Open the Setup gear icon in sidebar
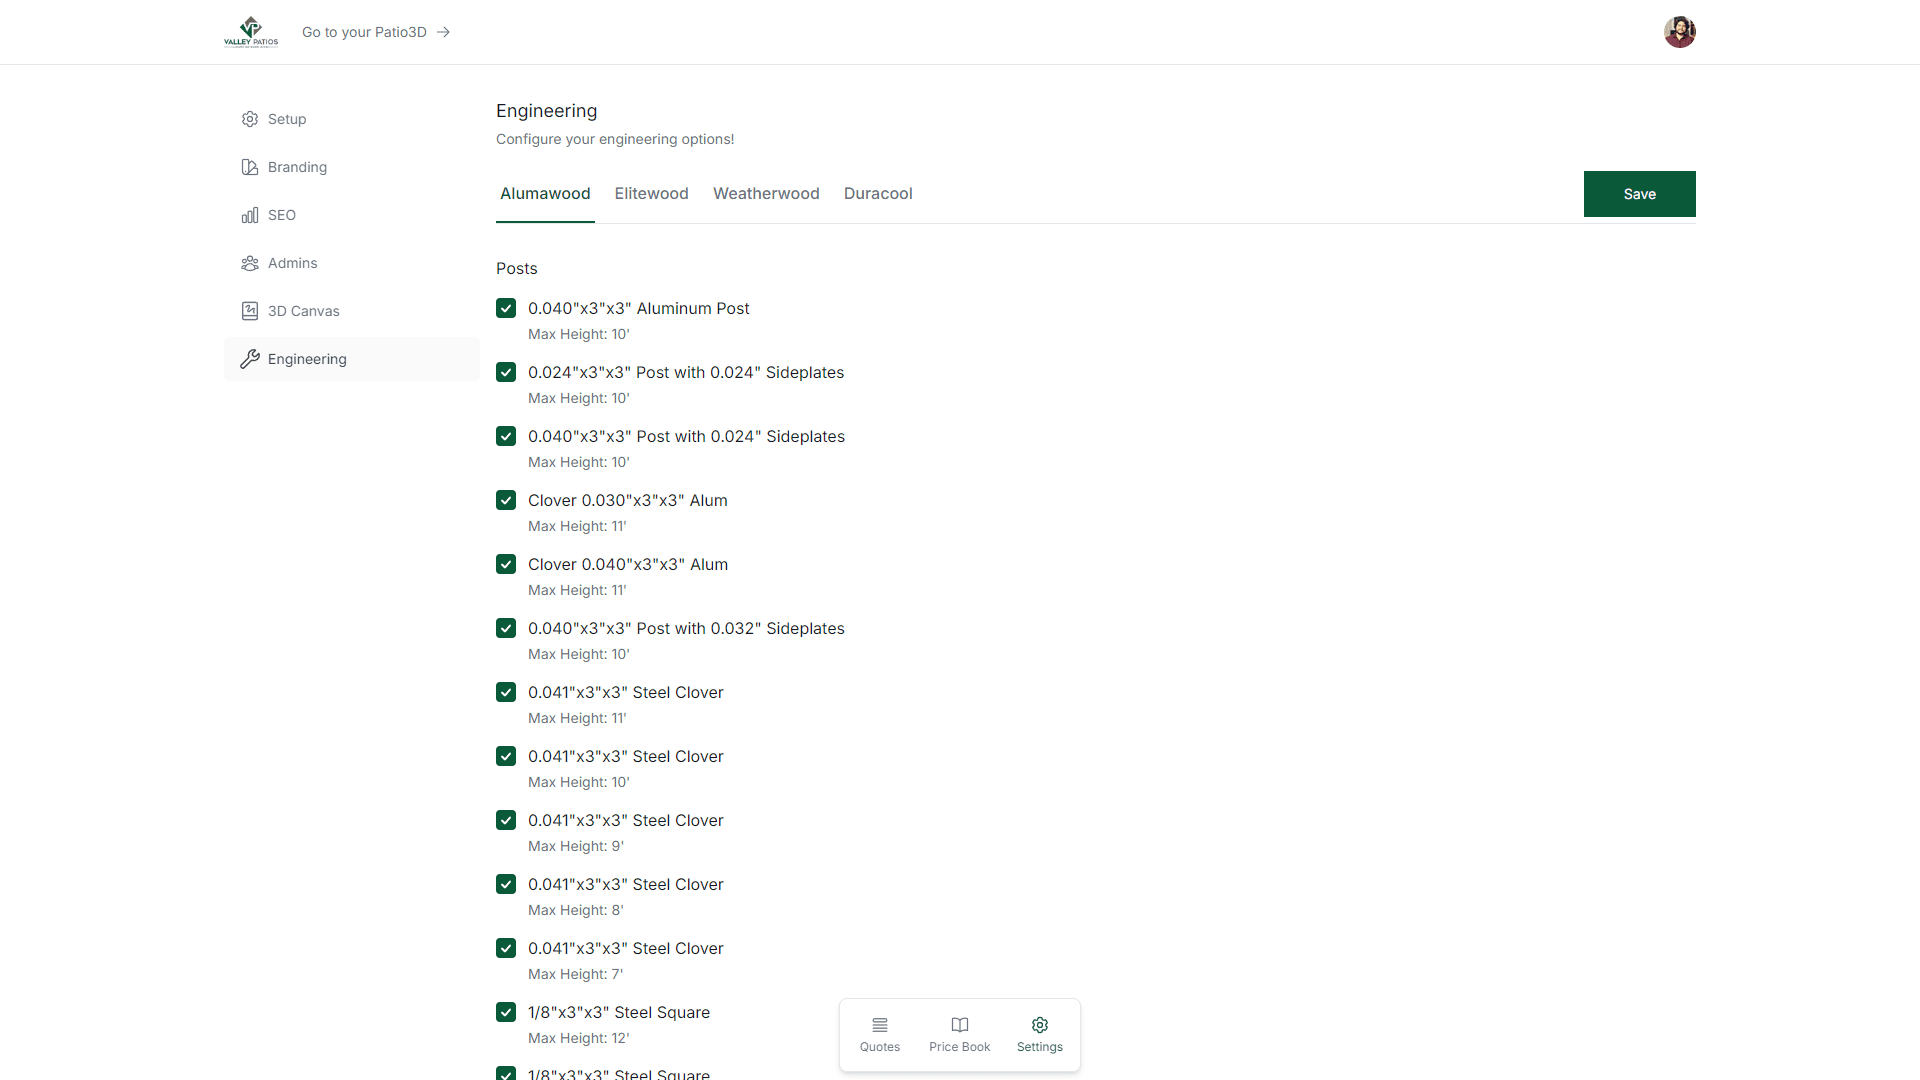The image size is (1920, 1080). tap(250, 119)
